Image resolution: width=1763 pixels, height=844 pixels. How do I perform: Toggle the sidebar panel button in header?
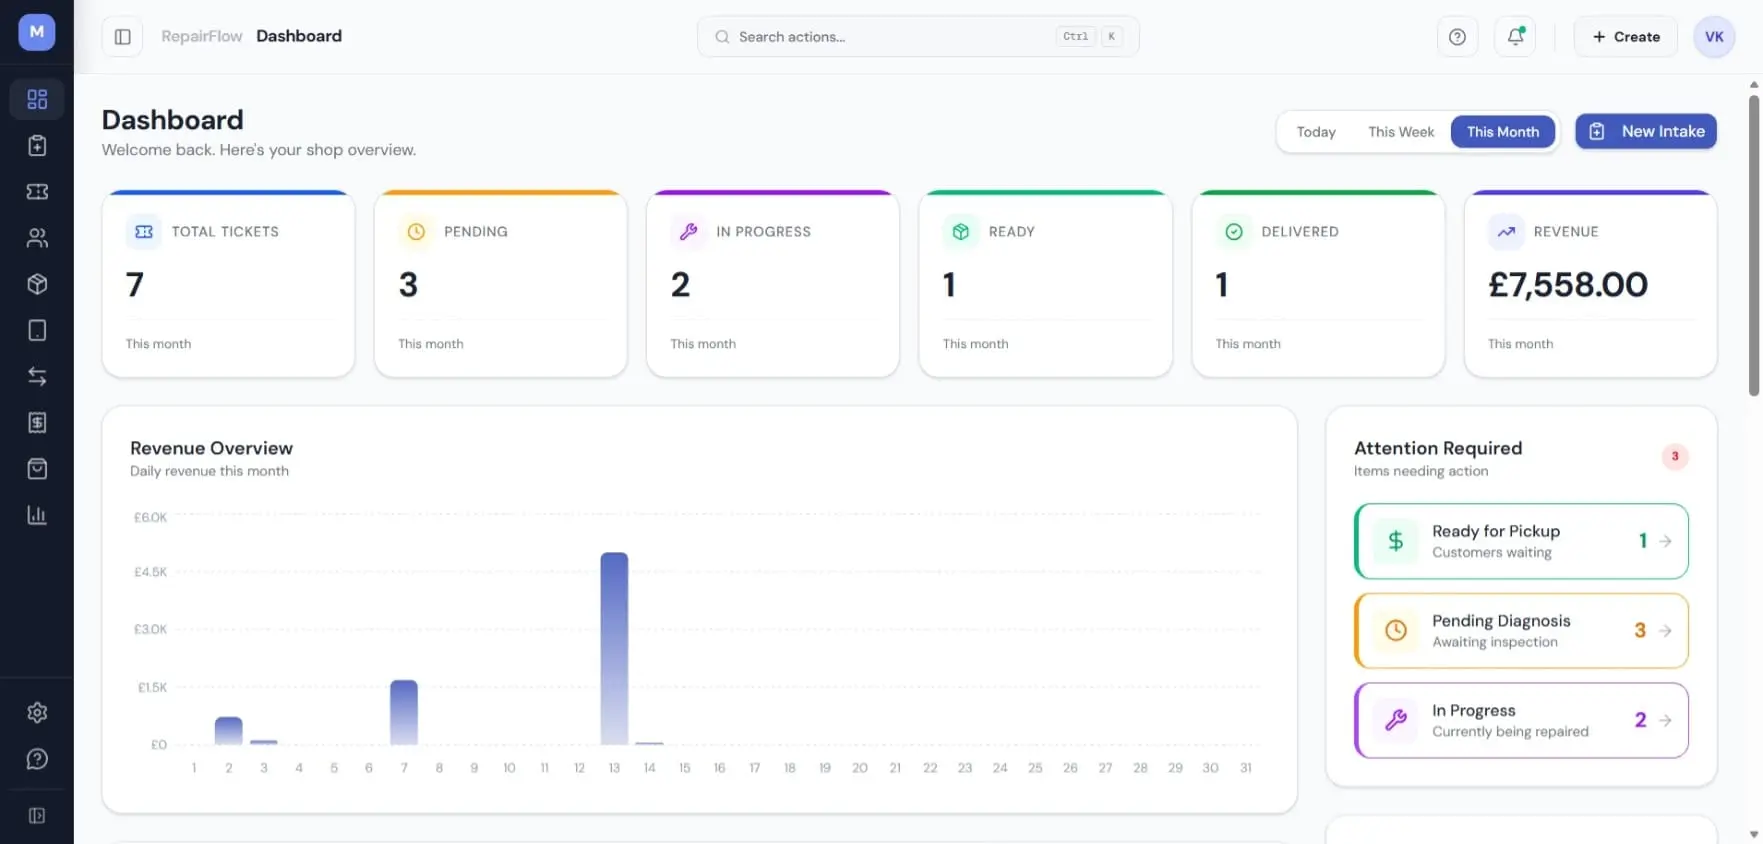click(x=122, y=37)
